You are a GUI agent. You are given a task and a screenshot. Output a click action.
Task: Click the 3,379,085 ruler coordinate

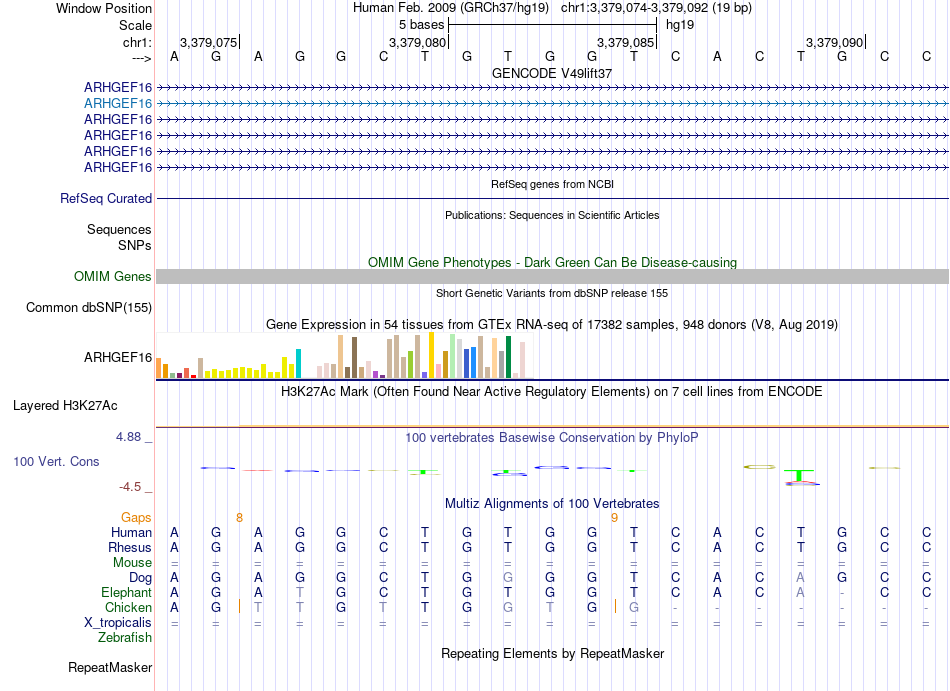point(626,42)
